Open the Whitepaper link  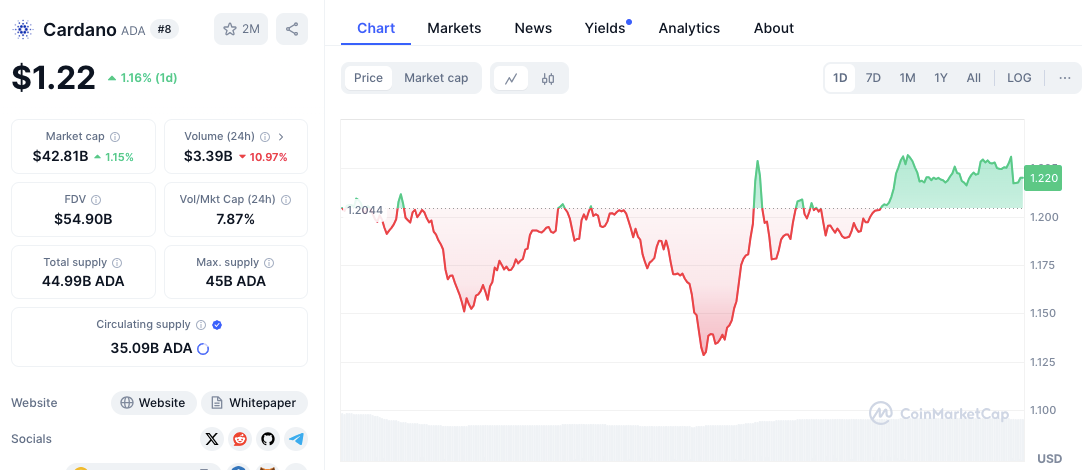(x=254, y=403)
